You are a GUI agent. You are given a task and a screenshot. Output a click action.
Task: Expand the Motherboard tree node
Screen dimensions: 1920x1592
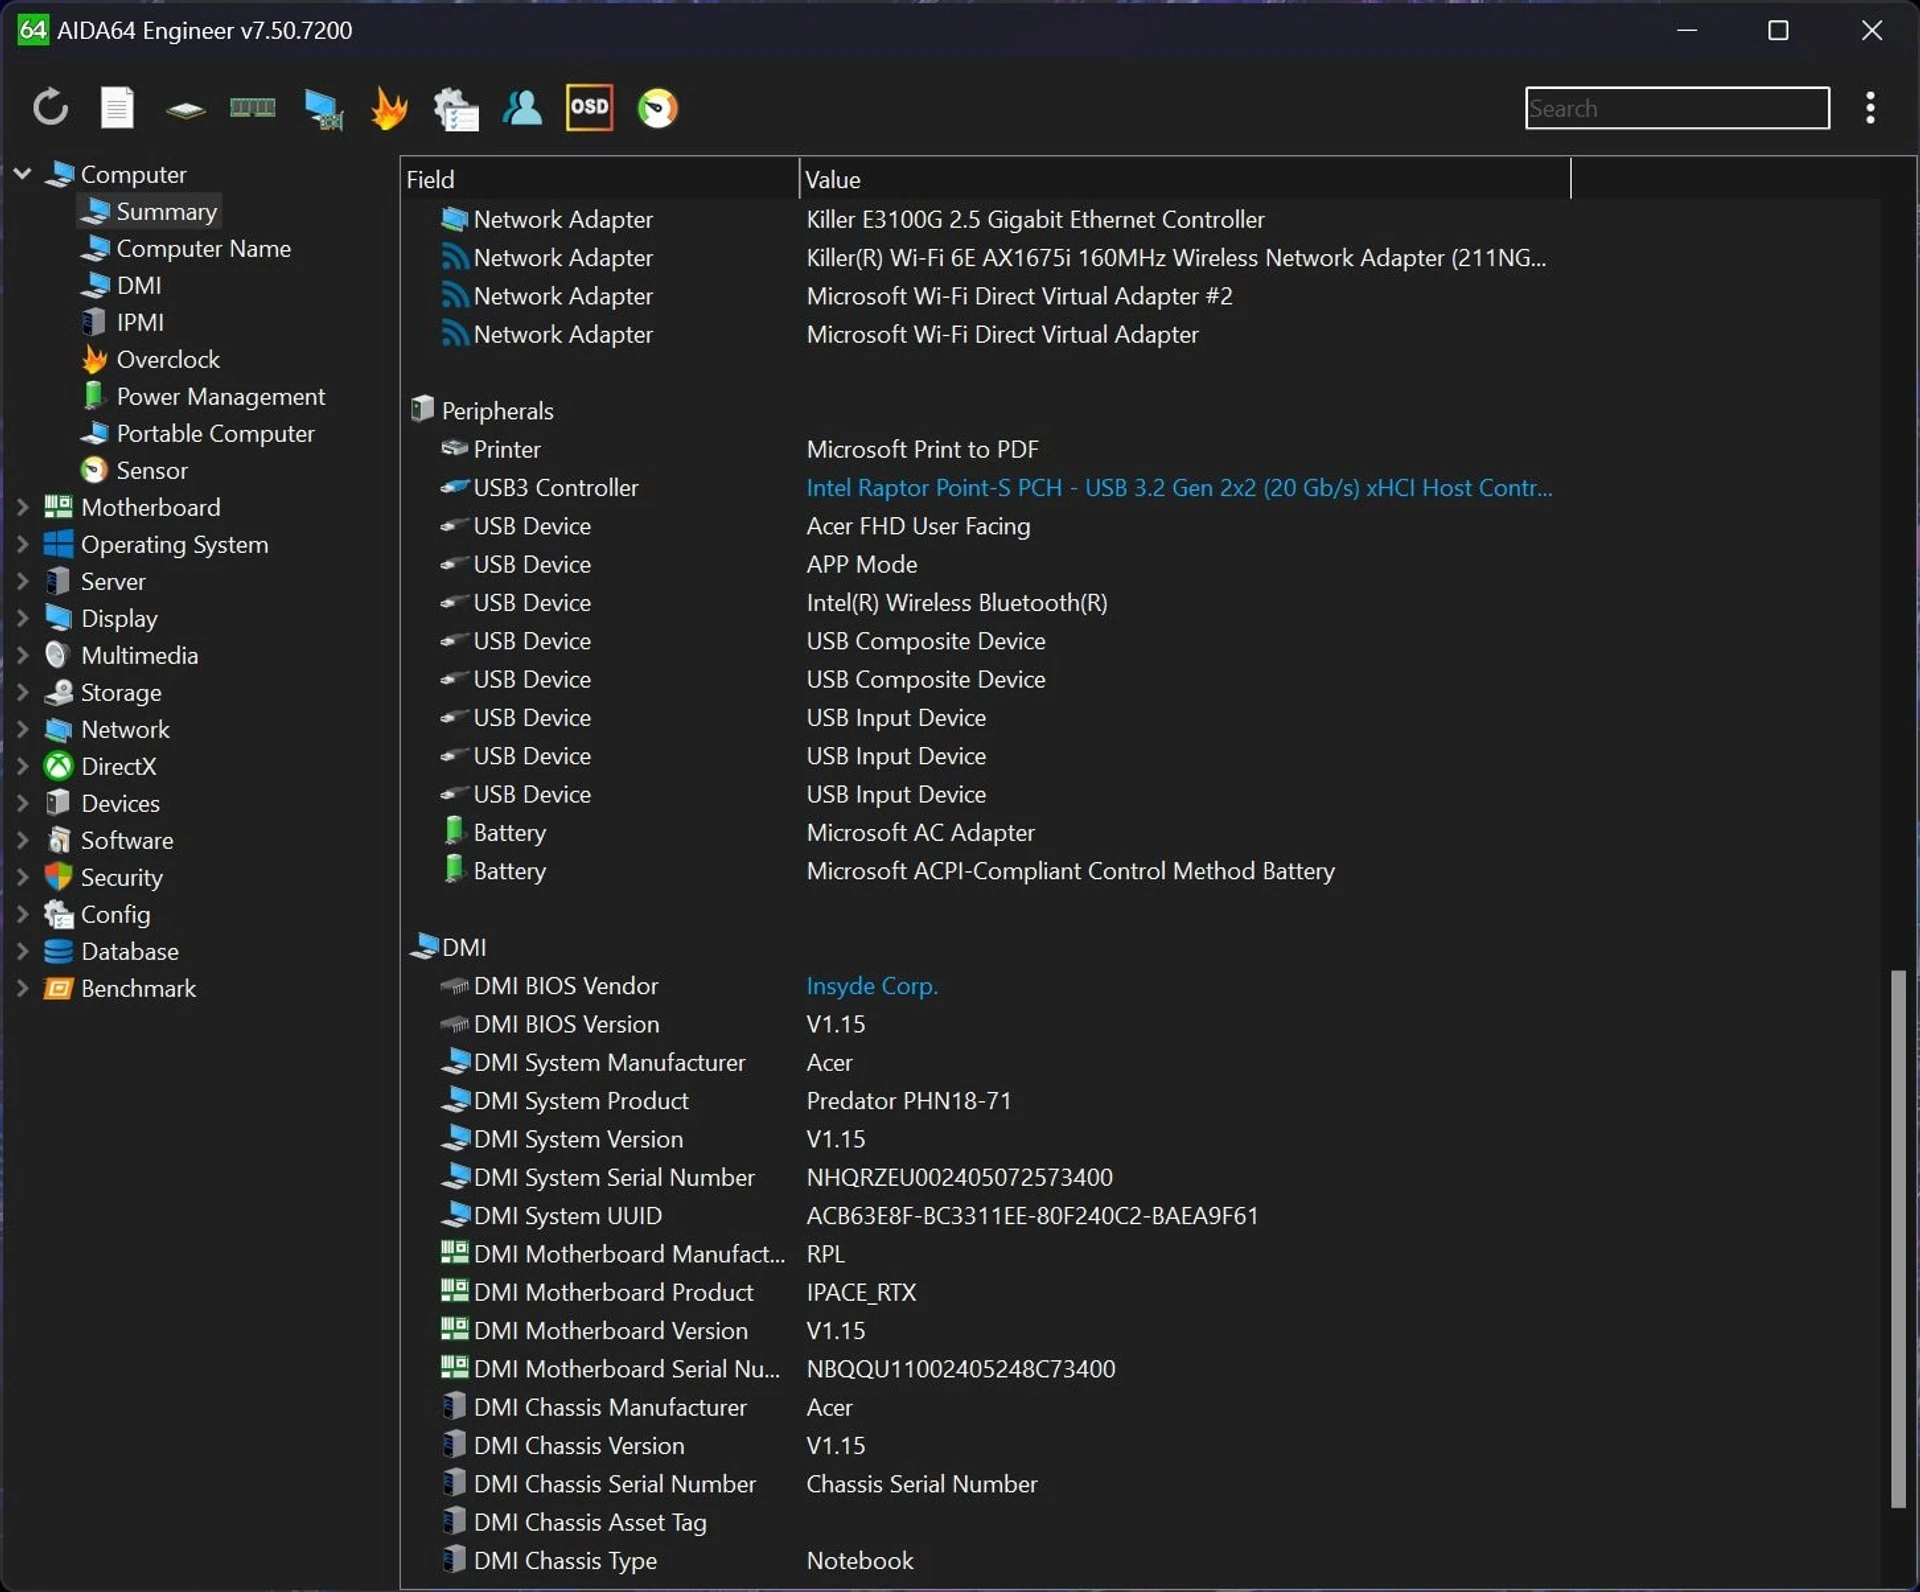click(x=22, y=507)
